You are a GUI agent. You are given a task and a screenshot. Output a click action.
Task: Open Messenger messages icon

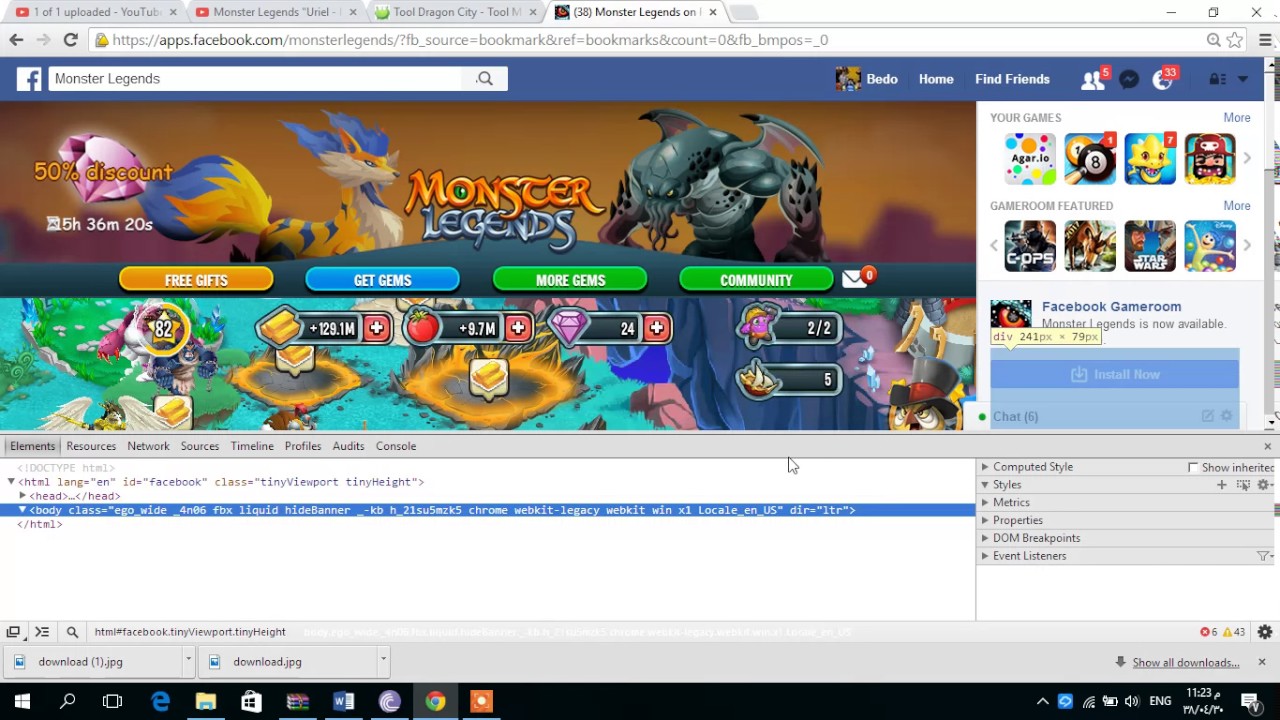coord(1129,80)
